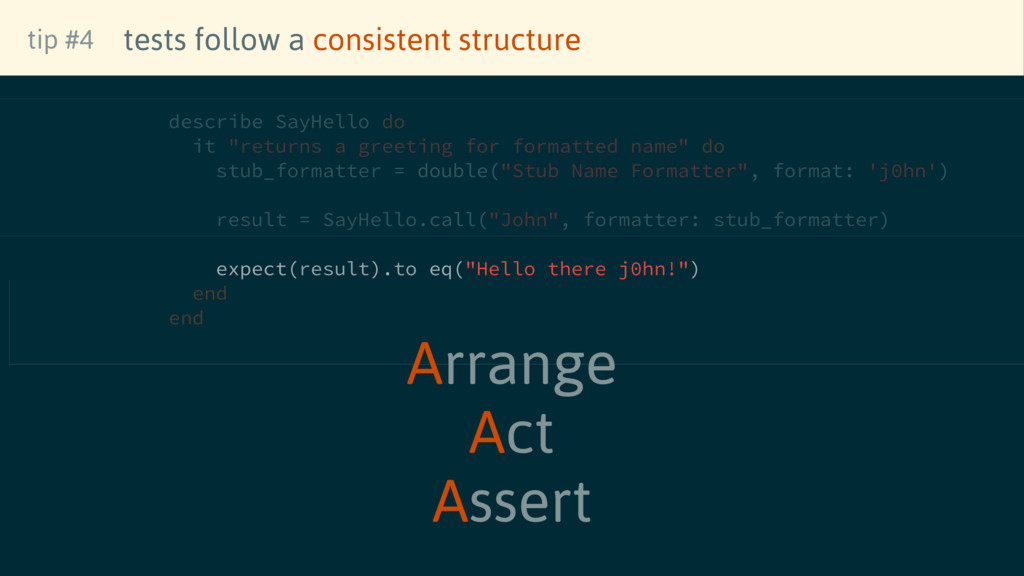This screenshot has width=1024, height=576.
Task: Select the red "Hello there j0hn!" string
Action: (x=577, y=269)
